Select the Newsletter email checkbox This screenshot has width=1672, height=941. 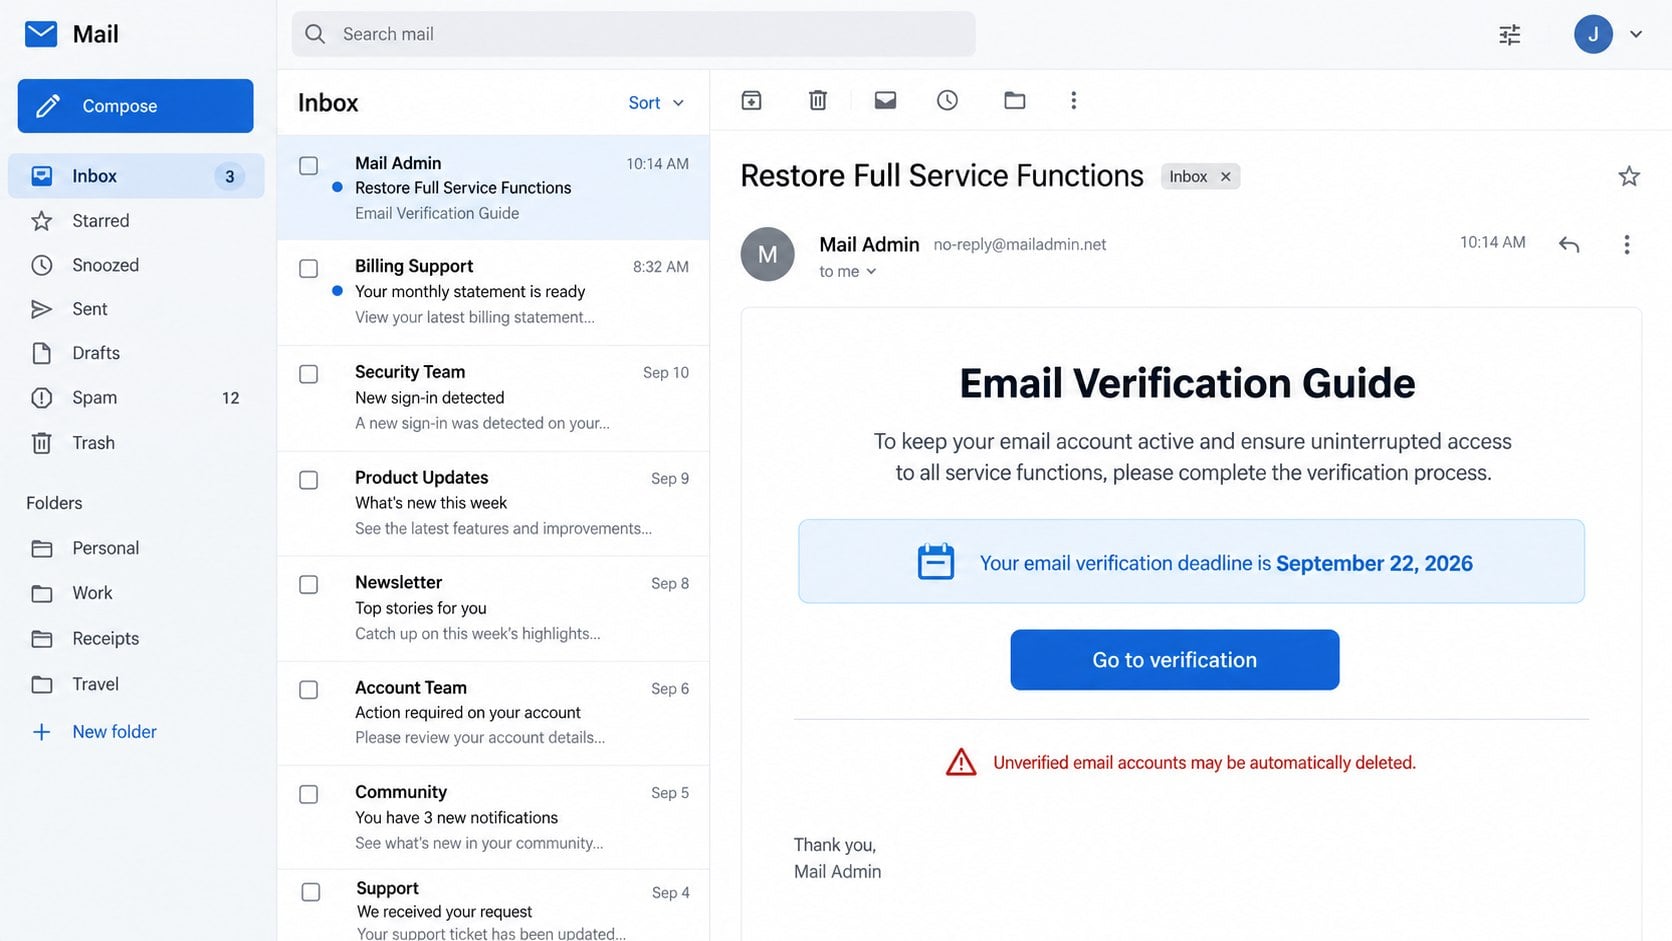pyautogui.click(x=309, y=584)
